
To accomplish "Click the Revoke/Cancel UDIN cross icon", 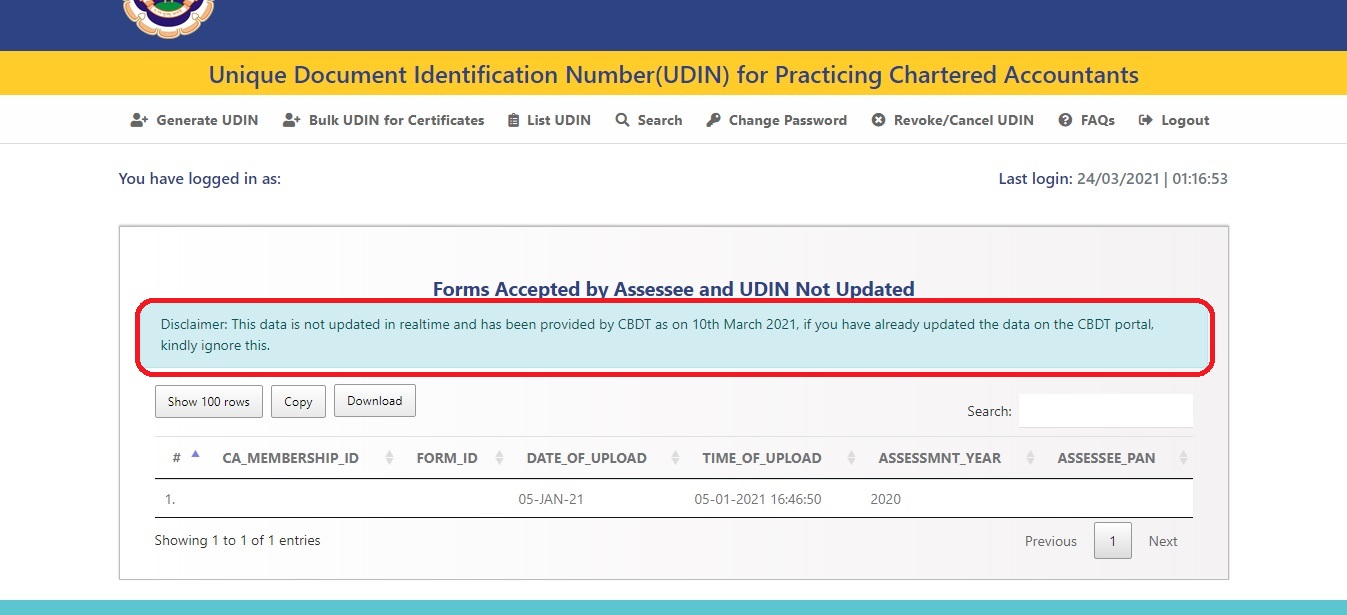I will coord(878,120).
